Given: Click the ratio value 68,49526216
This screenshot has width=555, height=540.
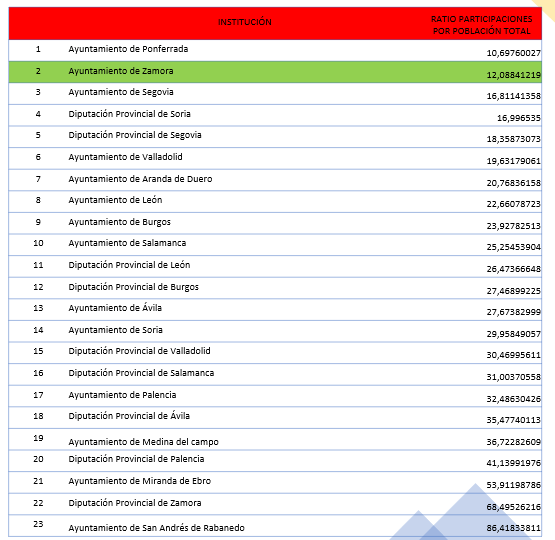Looking at the screenshot, I should [x=514, y=507].
